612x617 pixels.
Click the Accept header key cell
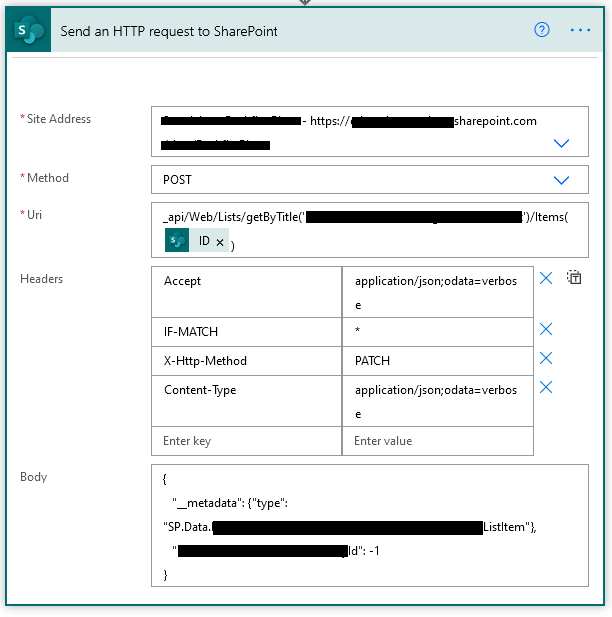pyautogui.click(x=246, y=292)
